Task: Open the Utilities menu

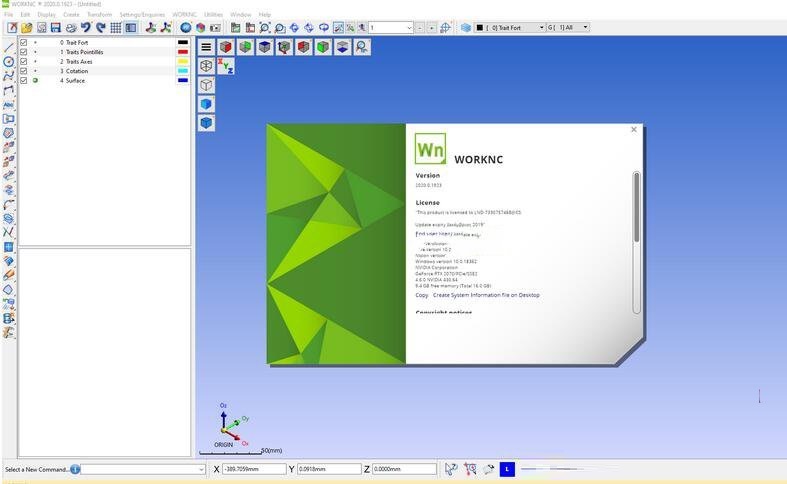Action: click(213, 15)
